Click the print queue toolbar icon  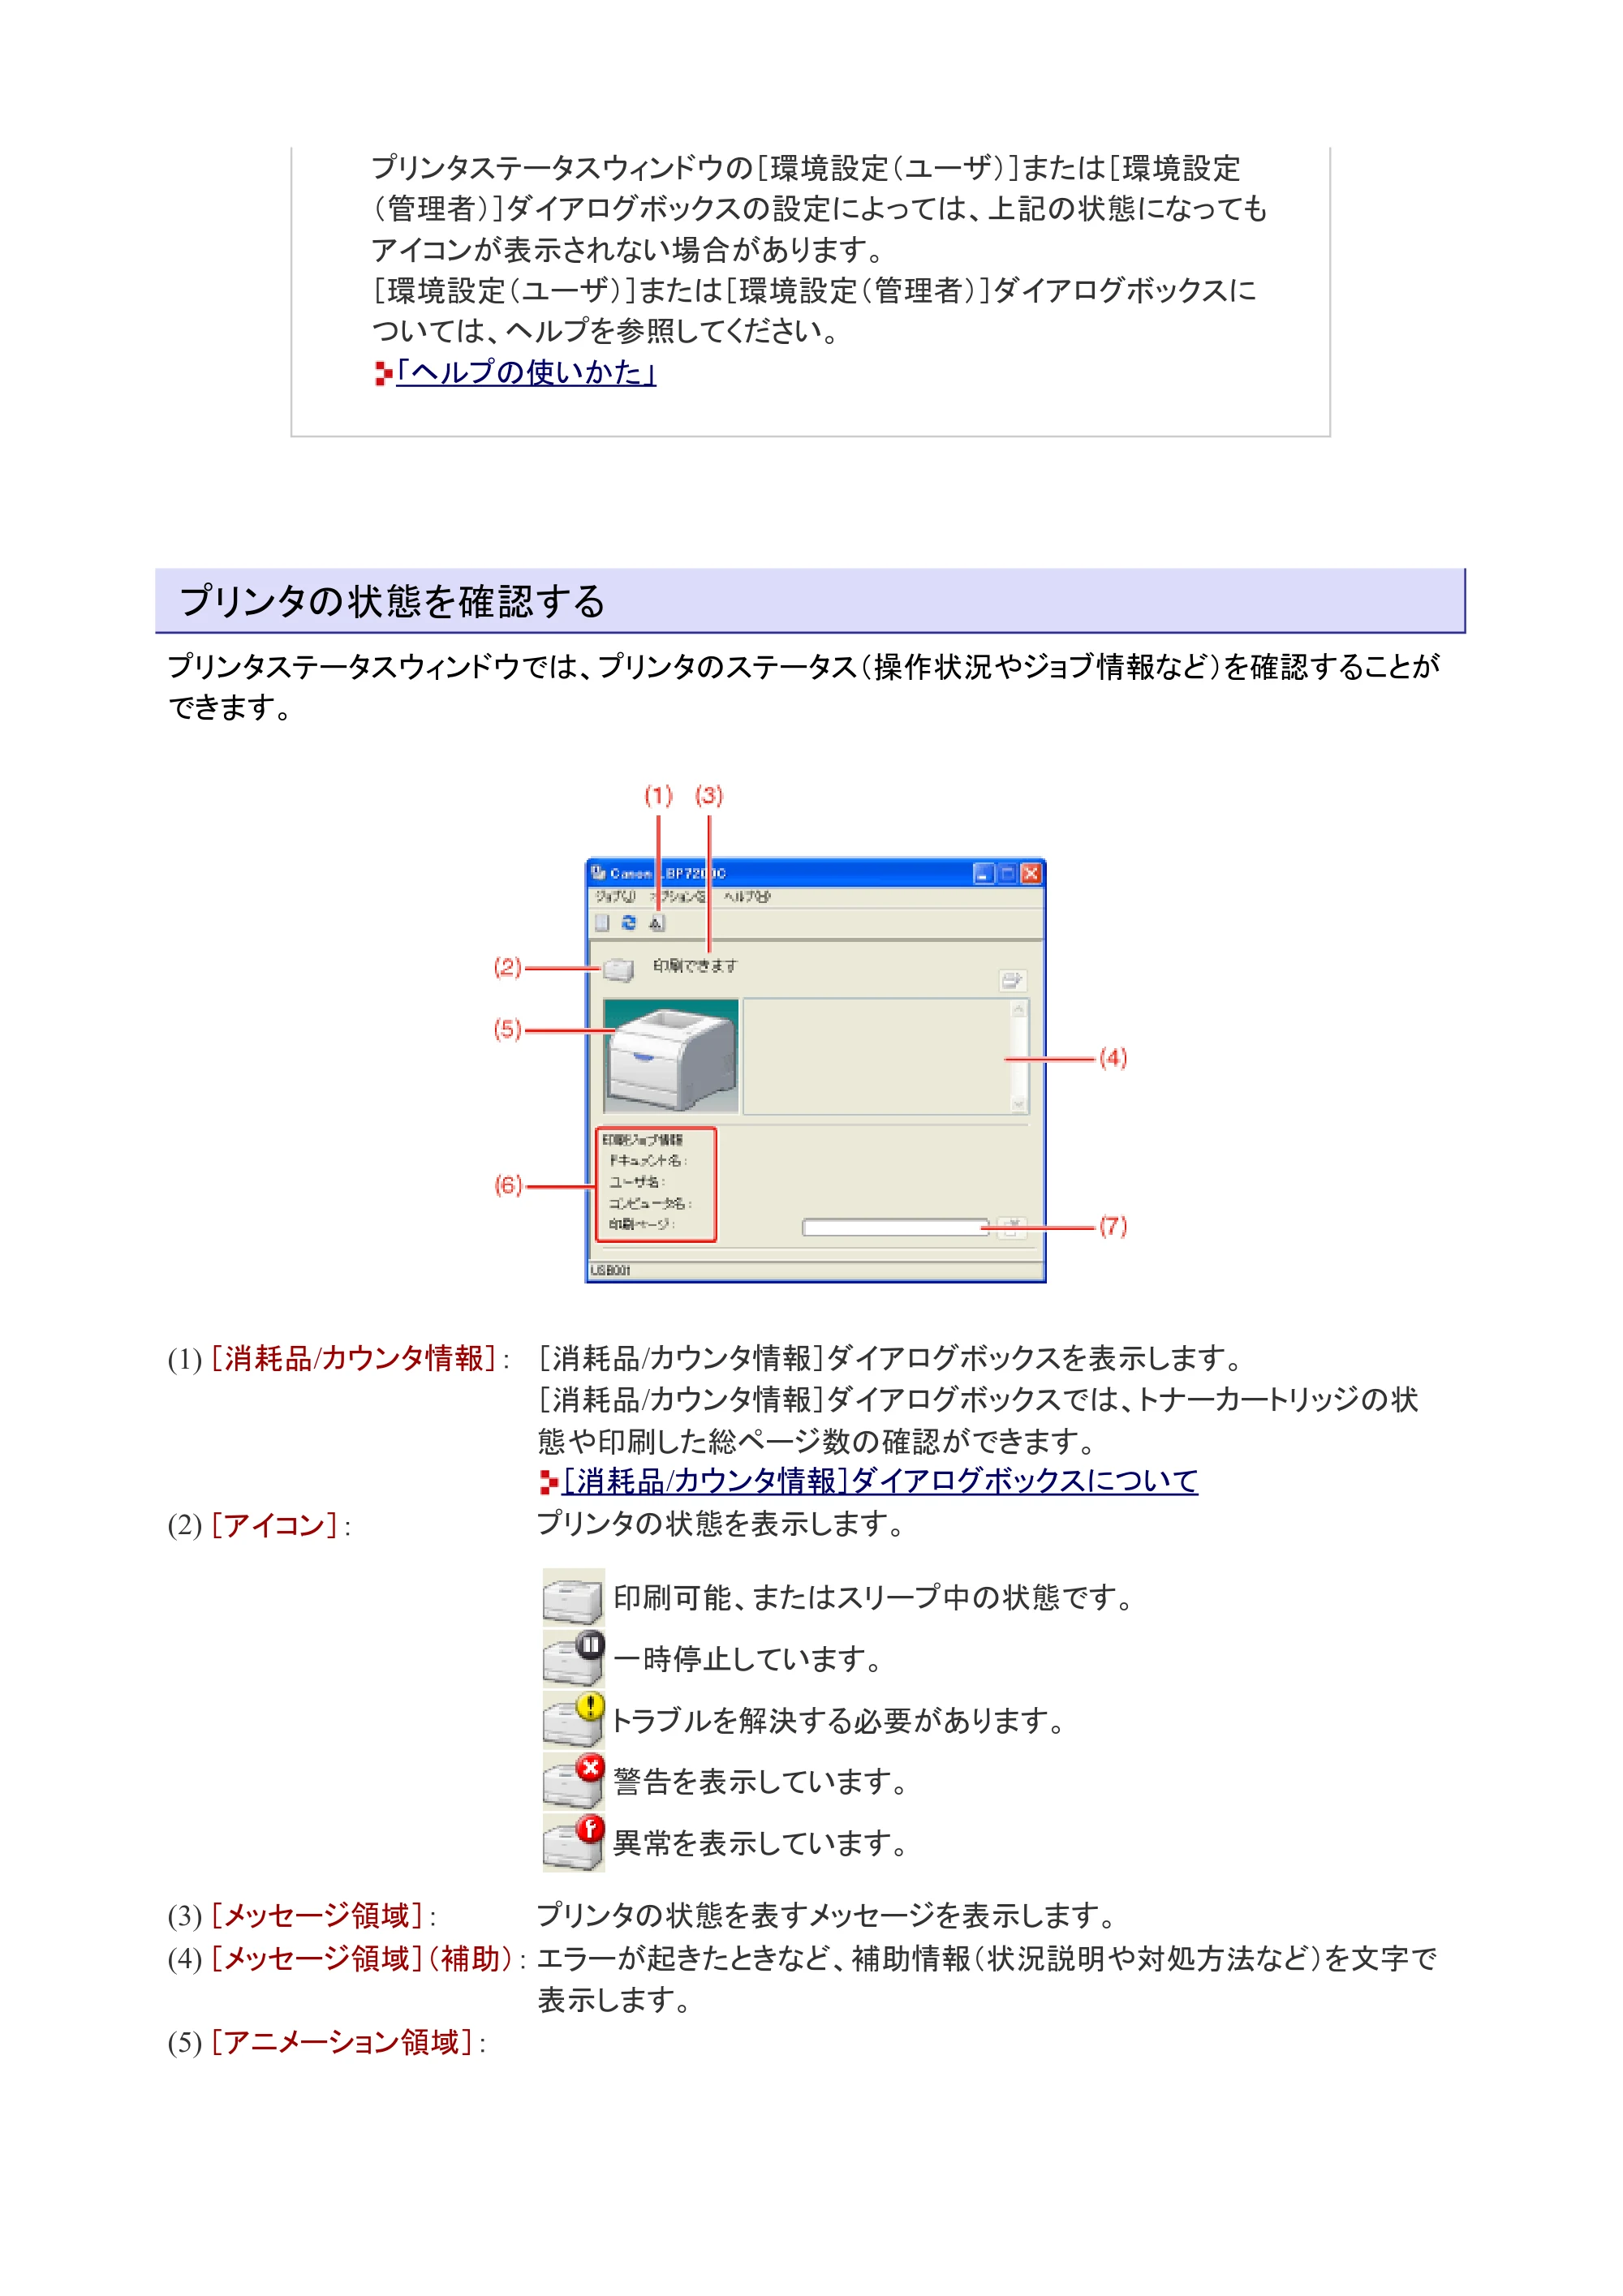point(602,923)
